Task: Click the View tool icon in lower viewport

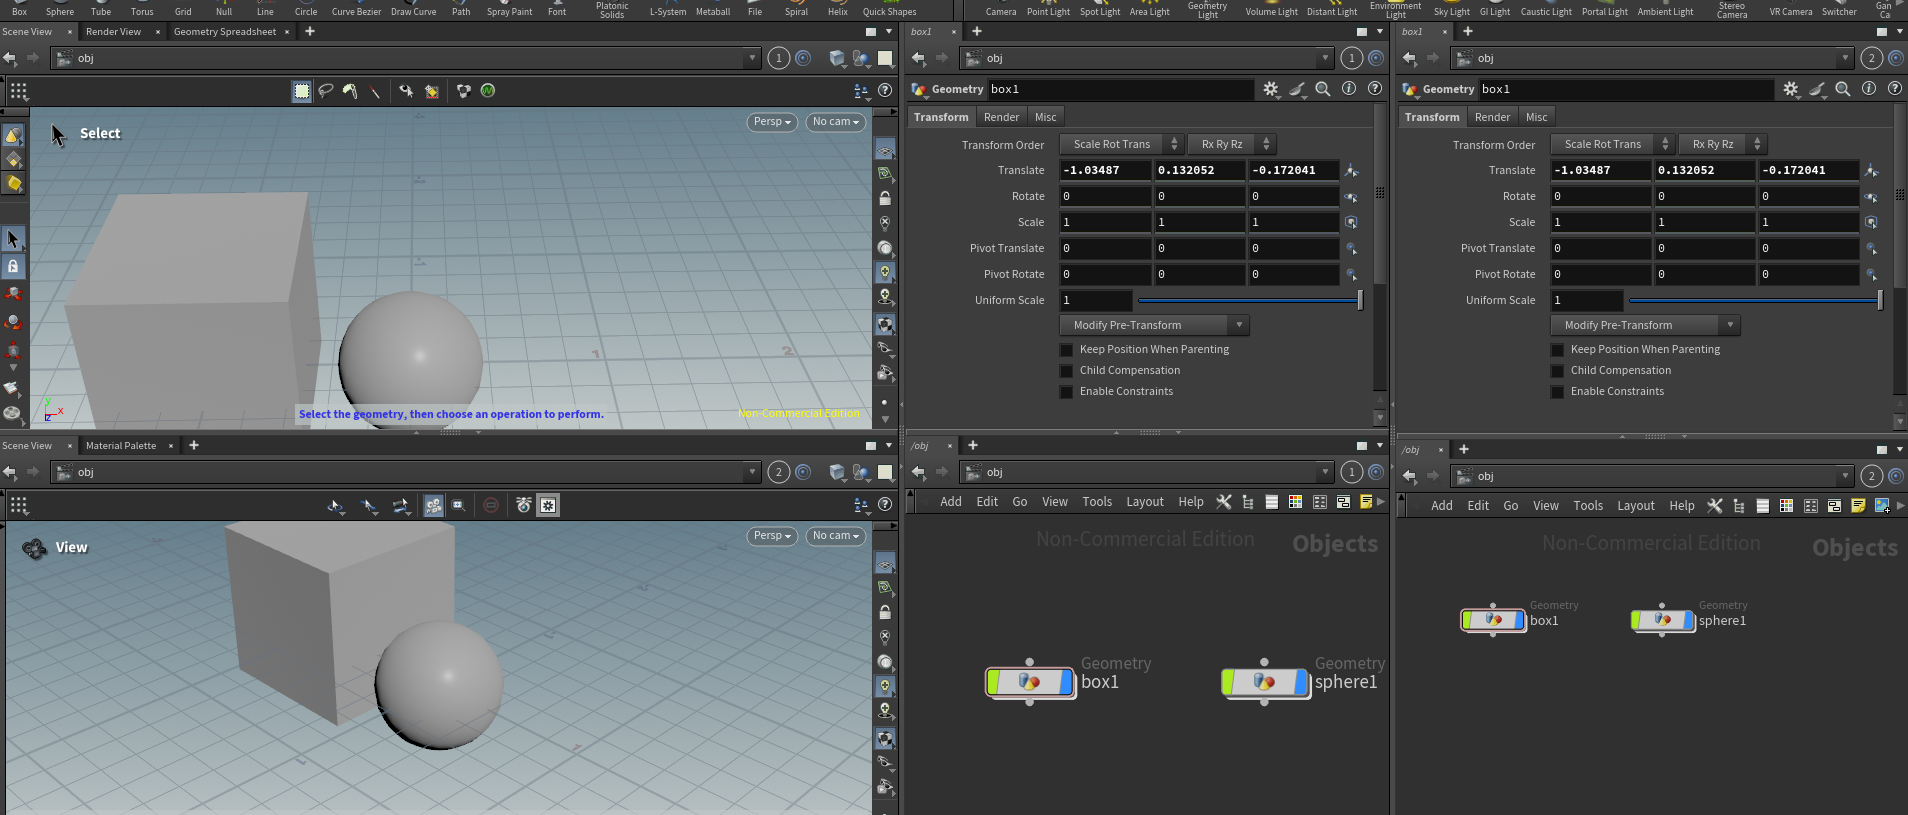Action: click(34, 548)
